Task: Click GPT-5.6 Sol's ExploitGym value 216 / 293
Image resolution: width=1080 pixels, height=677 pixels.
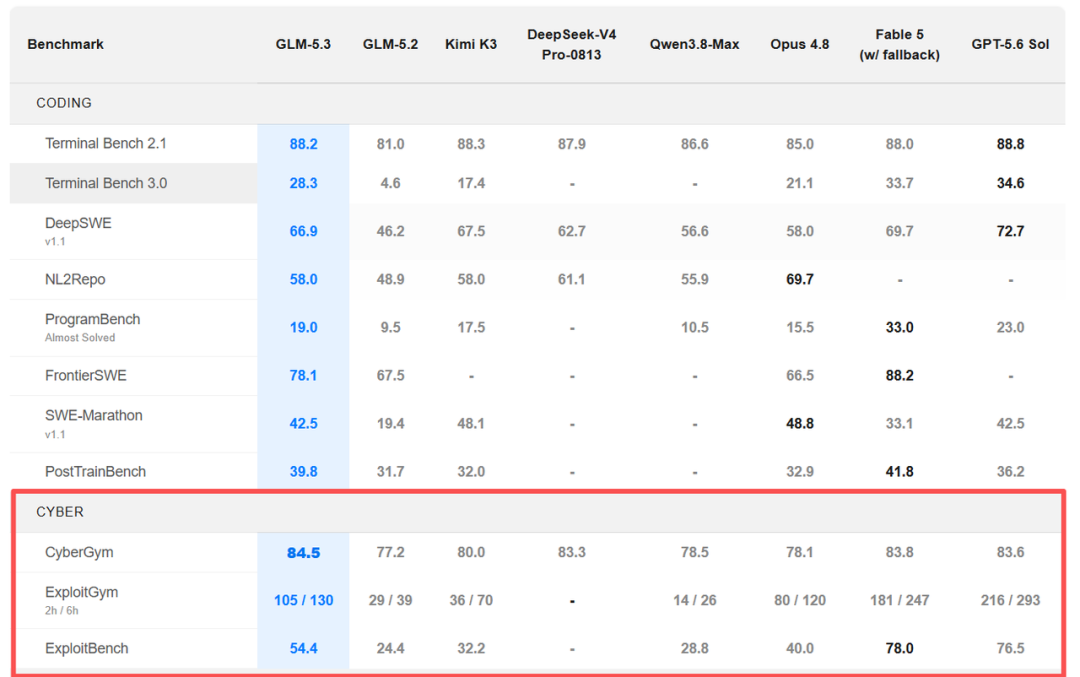Action: point(1010,601)
